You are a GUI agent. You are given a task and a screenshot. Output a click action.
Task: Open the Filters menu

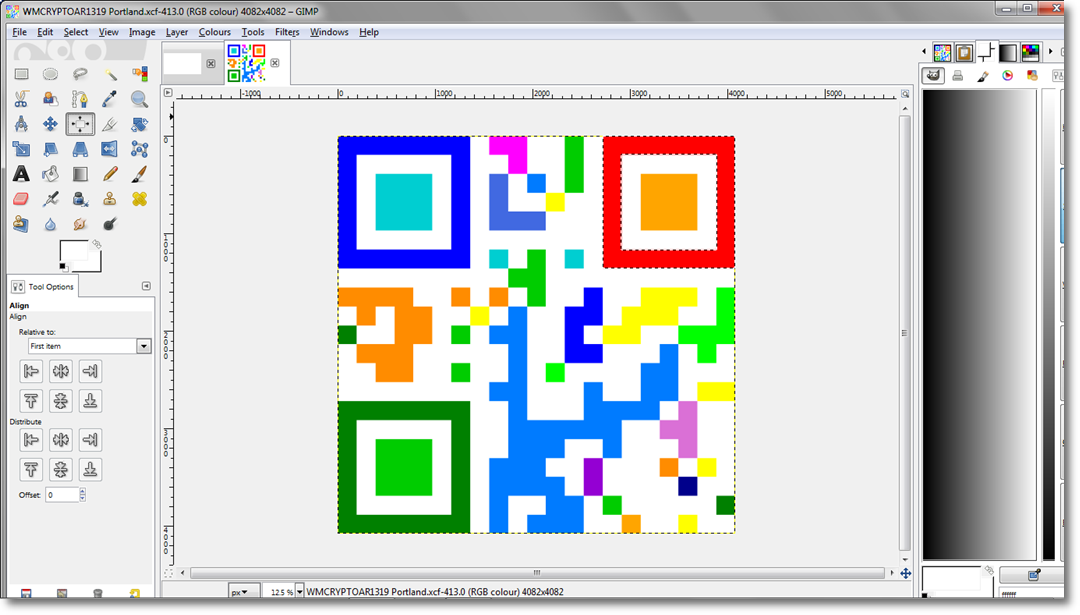tap(287, 32)
